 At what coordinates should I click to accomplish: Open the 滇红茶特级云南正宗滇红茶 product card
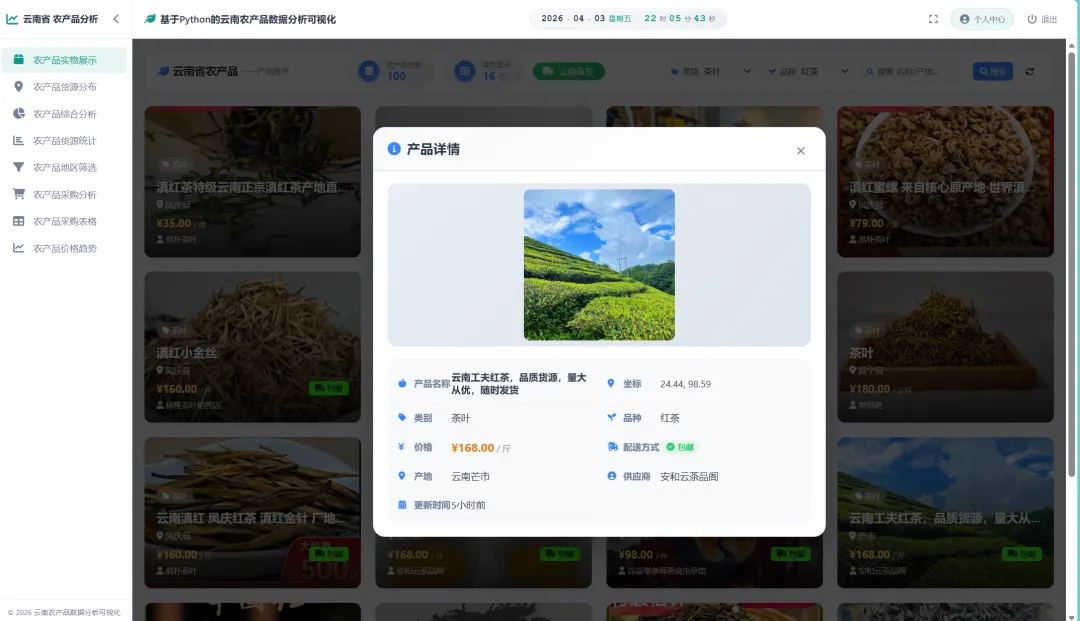click(253, 182)
